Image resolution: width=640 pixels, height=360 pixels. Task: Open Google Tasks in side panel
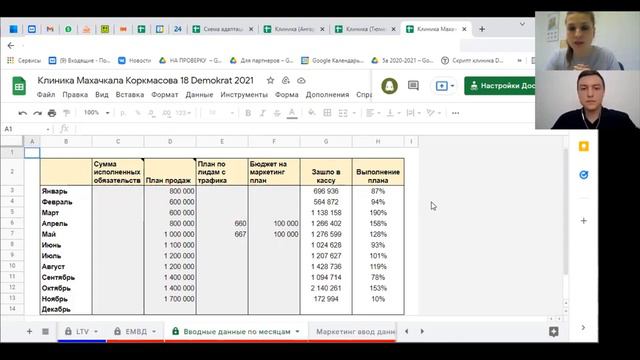(x=584, y=175)
